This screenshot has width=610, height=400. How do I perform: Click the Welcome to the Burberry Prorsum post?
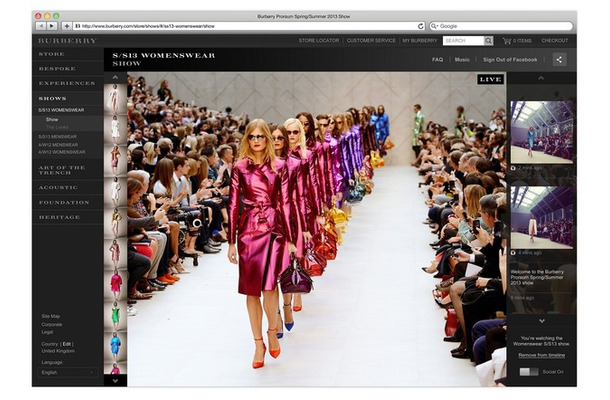pyautogui.click(x=537, y=277)
